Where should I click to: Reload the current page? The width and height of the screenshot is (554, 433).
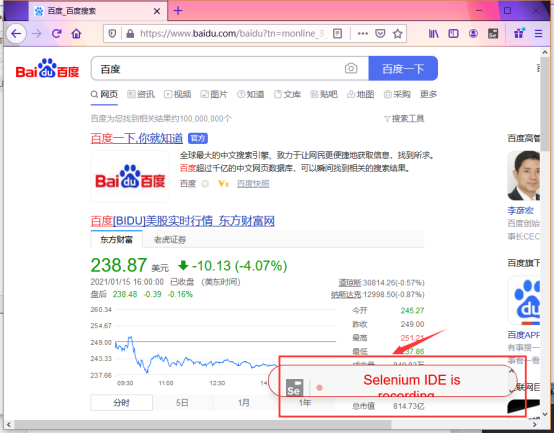tap(57, 34)
